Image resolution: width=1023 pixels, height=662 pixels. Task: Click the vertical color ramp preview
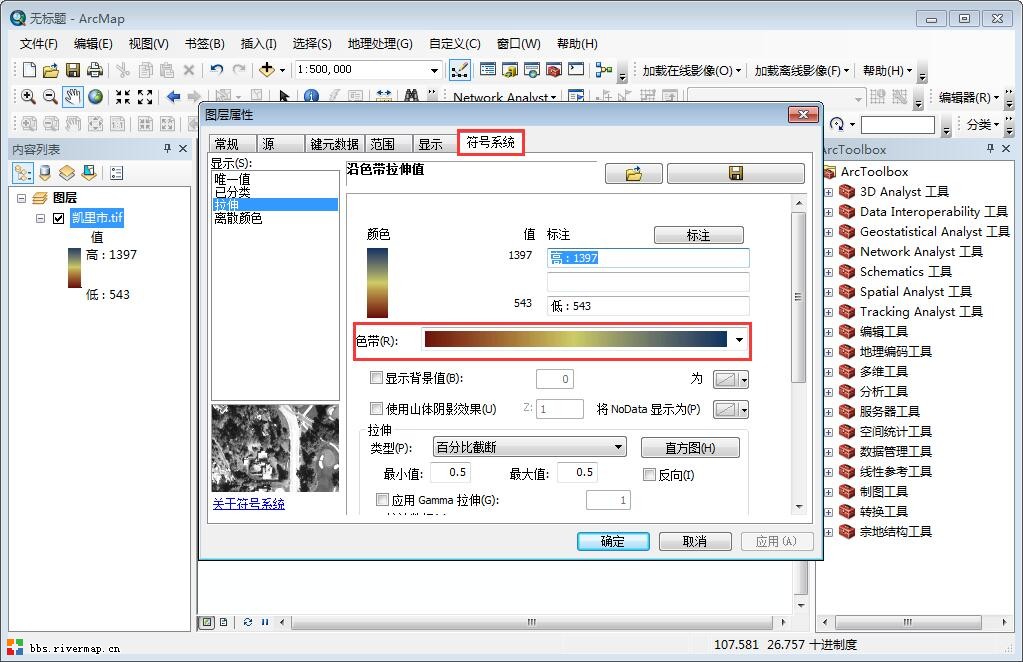pyautogui.click(x=378, y=282)
